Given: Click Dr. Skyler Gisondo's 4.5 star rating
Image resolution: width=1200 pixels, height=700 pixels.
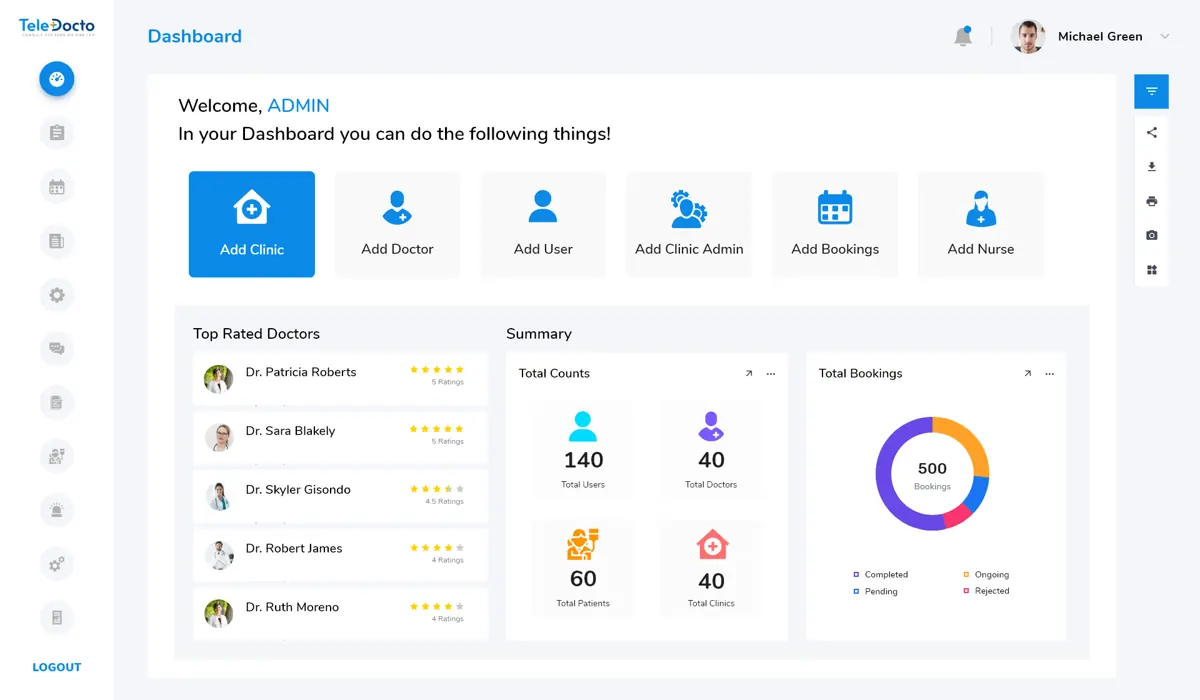Looking at the screenshot, I should [x=437, y=489].
